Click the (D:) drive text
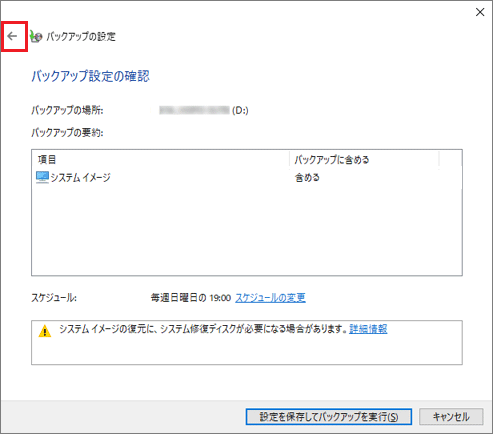This screenshot has width=493, height=434. 240,110
